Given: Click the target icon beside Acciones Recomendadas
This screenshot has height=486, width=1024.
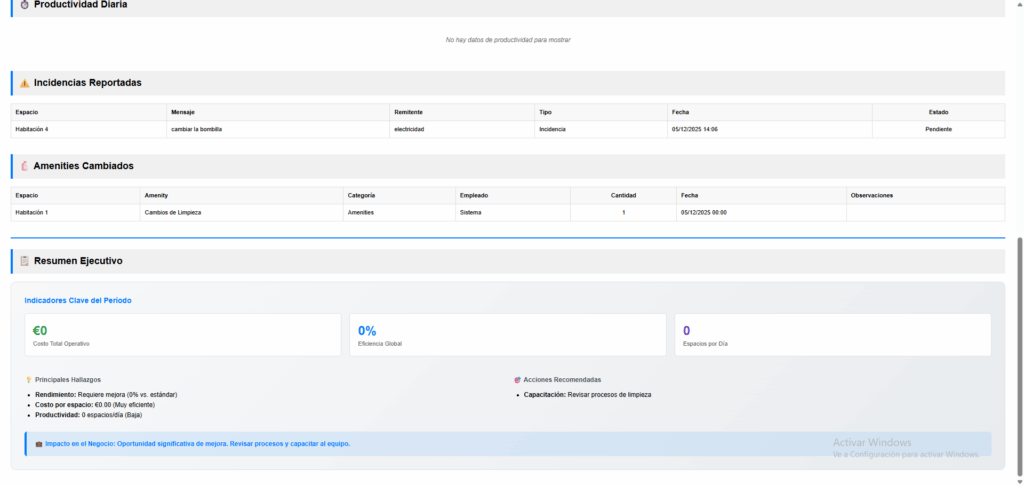Looking at the screenshot, I should [x=517, y=380].
